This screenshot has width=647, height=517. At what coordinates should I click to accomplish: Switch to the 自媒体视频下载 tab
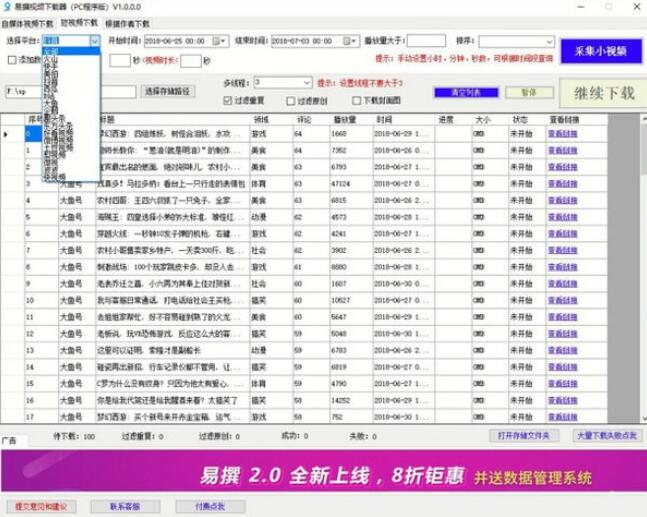(x=28, y=20)
